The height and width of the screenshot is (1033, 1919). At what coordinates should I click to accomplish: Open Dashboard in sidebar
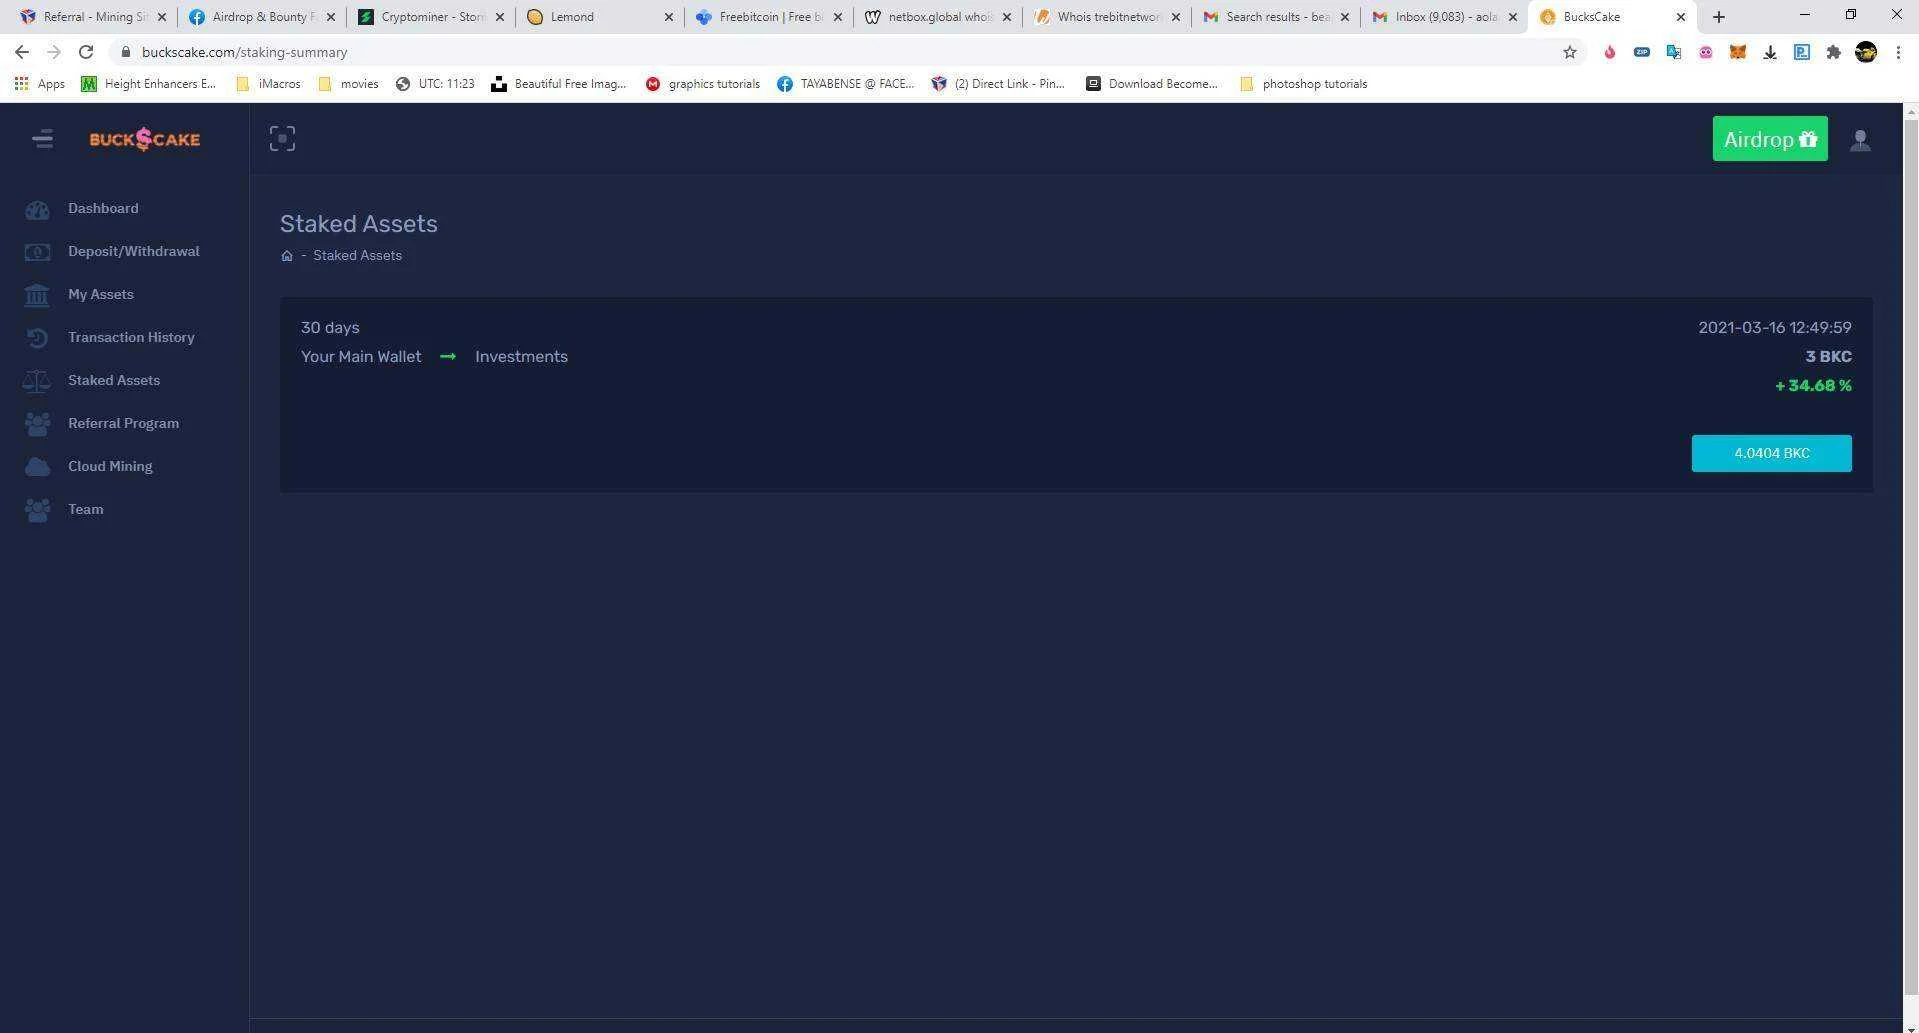click(103, 208)
